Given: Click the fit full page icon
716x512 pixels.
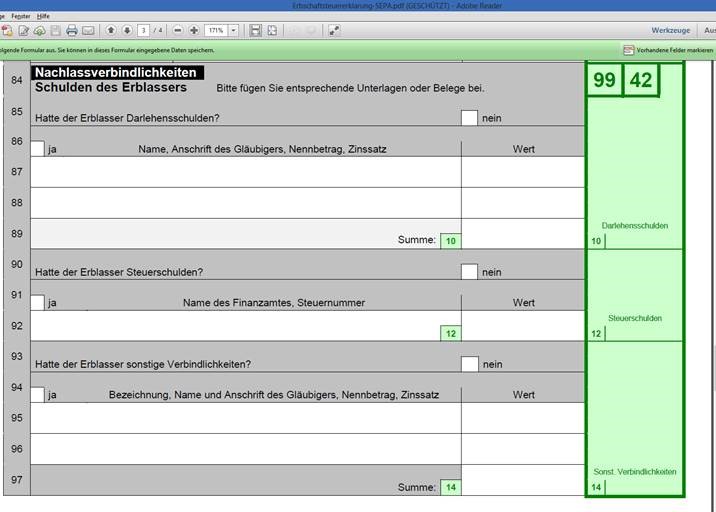Looking at the screenshot, I should [272, 31].
